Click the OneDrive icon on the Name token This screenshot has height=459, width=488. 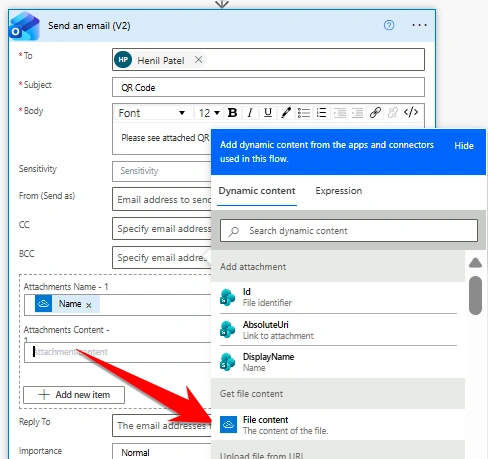click(43, 304)
